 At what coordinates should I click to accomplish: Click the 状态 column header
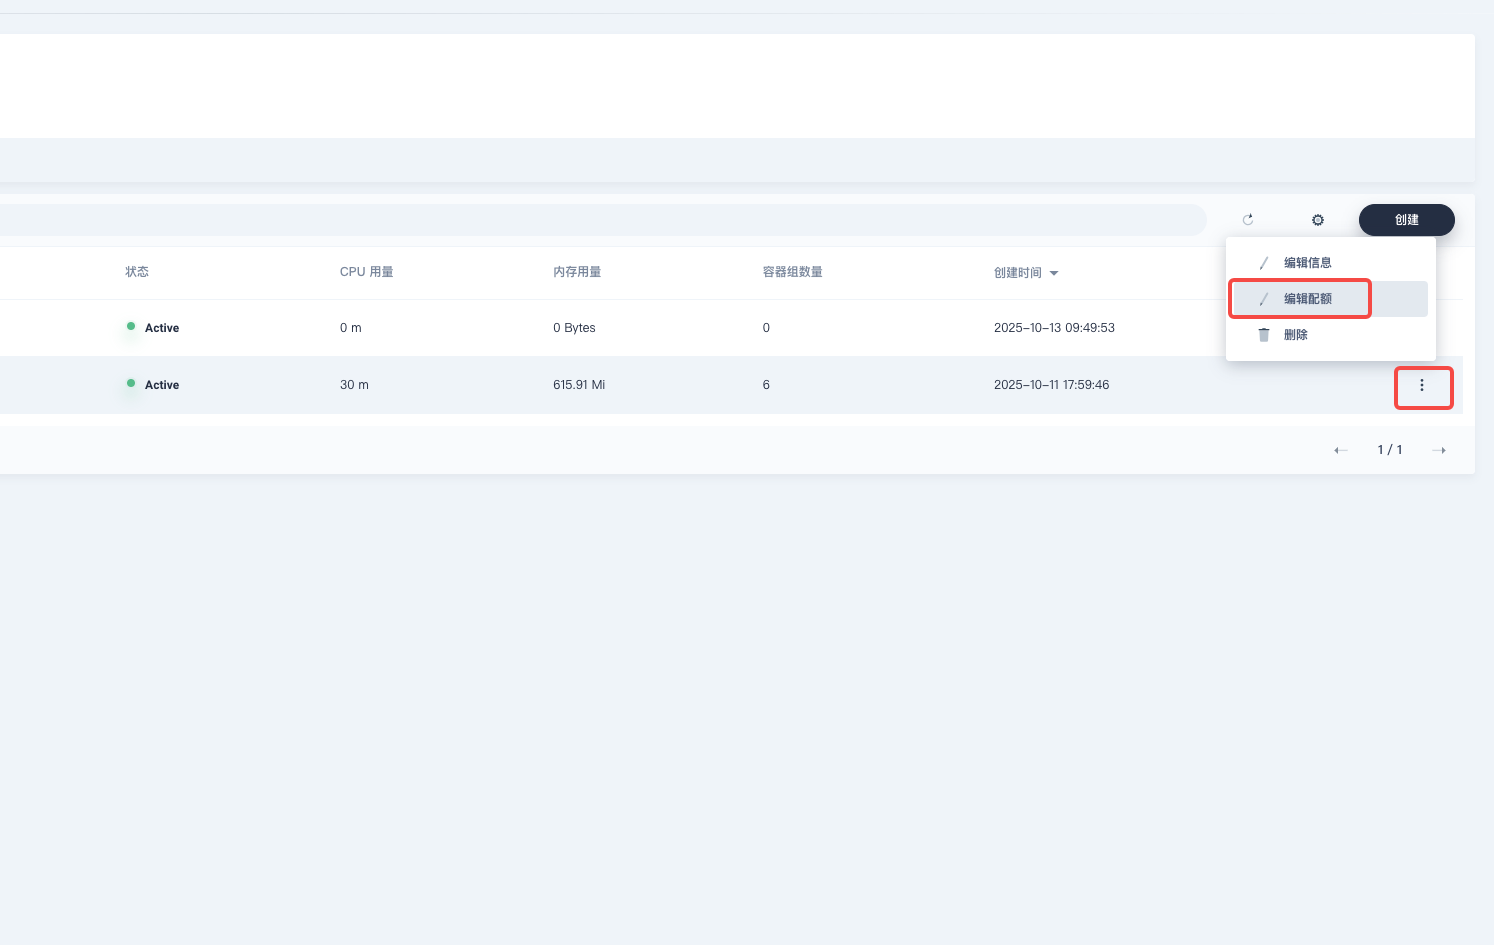[137, 272]
